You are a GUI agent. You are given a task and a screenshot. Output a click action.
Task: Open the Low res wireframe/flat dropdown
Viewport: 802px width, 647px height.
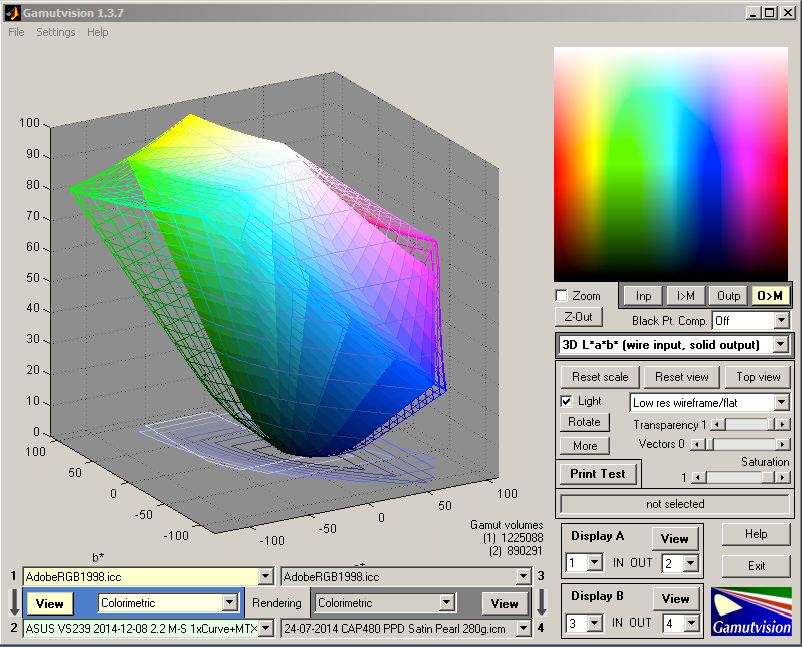point(780,403)
